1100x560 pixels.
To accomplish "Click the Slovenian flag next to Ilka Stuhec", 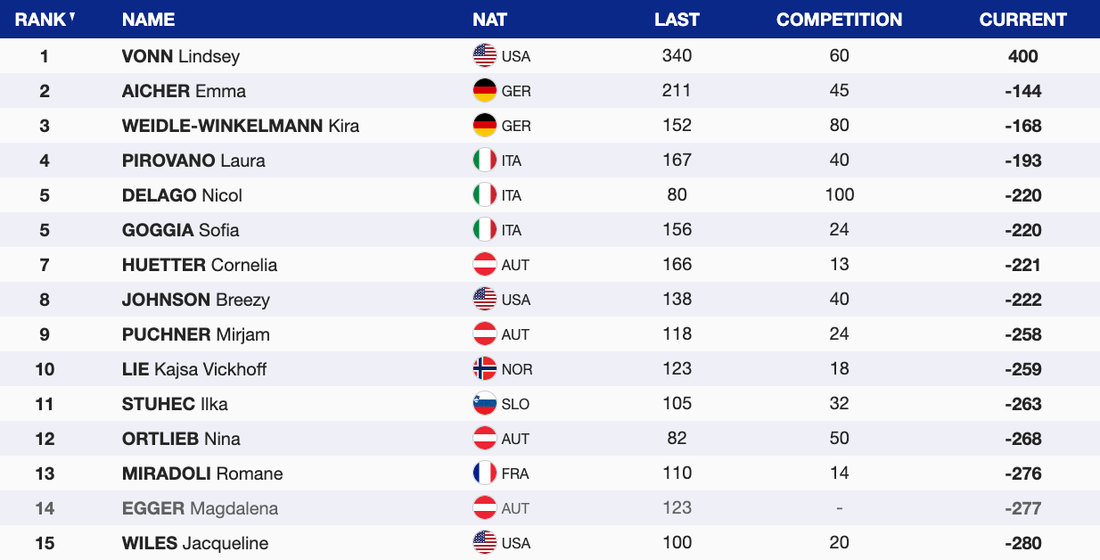I will click(485, 404).
